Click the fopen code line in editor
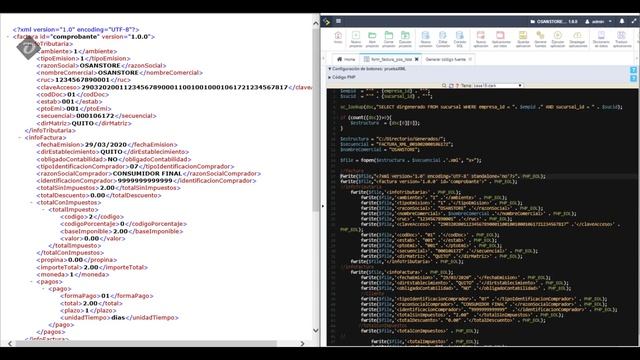Screen dimensions: 640x360 click(411, 160)
